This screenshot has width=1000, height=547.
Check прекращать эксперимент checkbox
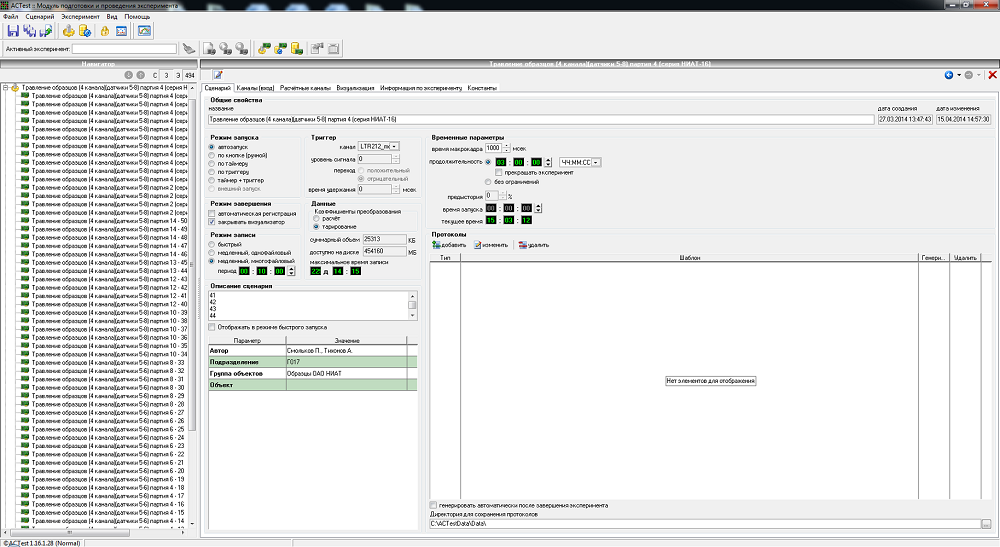tap(499, 173)
